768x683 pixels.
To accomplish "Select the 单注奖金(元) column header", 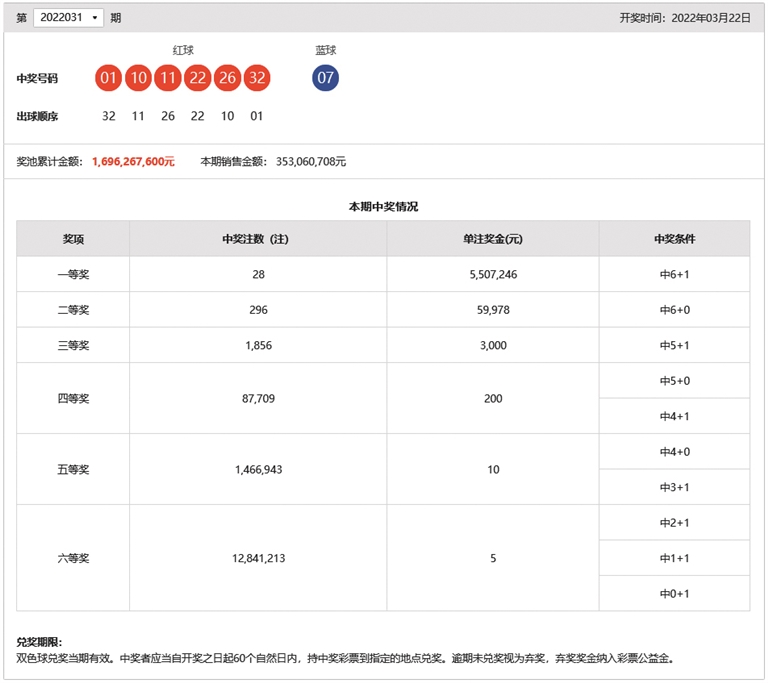I will (492, 239).
